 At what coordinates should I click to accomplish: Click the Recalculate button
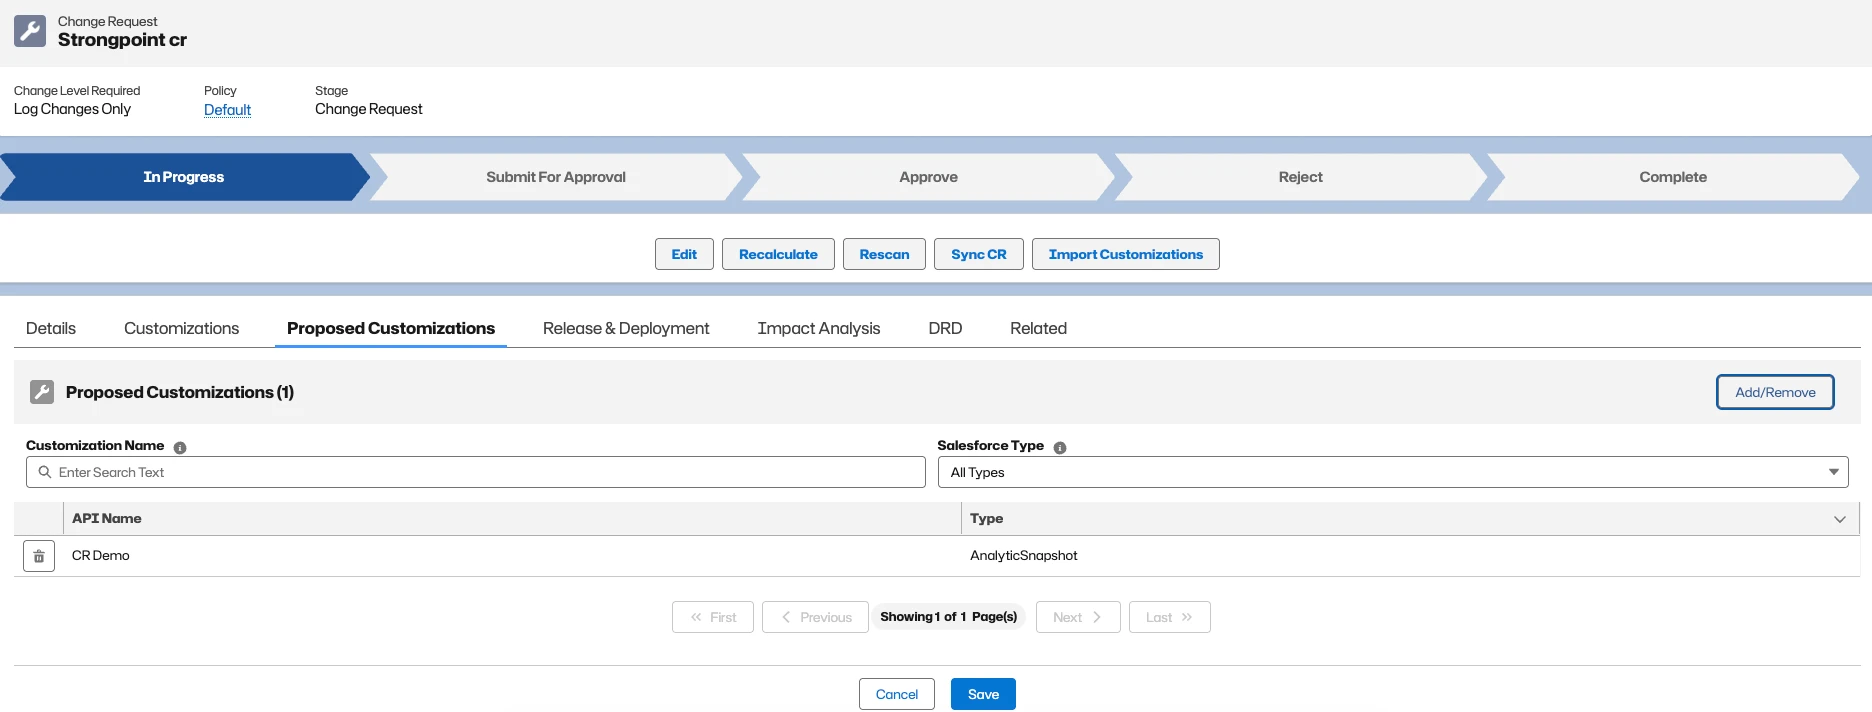778,254
